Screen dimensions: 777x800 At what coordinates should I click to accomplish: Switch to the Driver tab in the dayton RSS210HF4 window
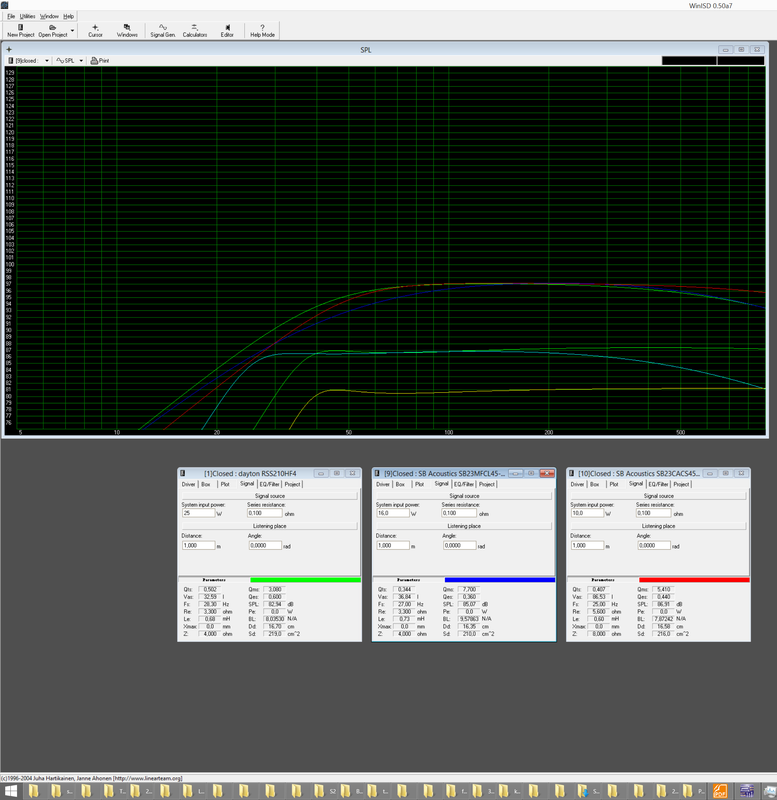click(188, 484)
